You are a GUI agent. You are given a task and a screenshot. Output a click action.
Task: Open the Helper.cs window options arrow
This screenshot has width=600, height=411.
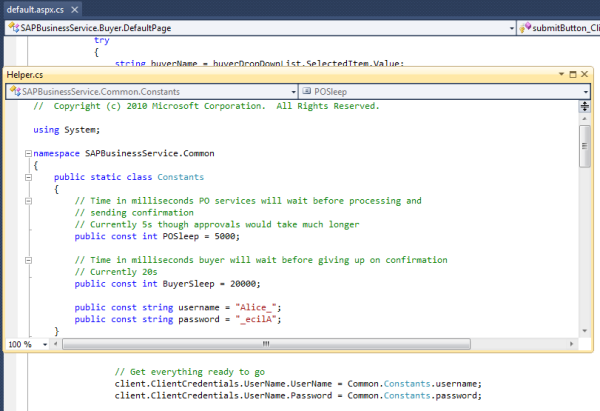point(561,74)
